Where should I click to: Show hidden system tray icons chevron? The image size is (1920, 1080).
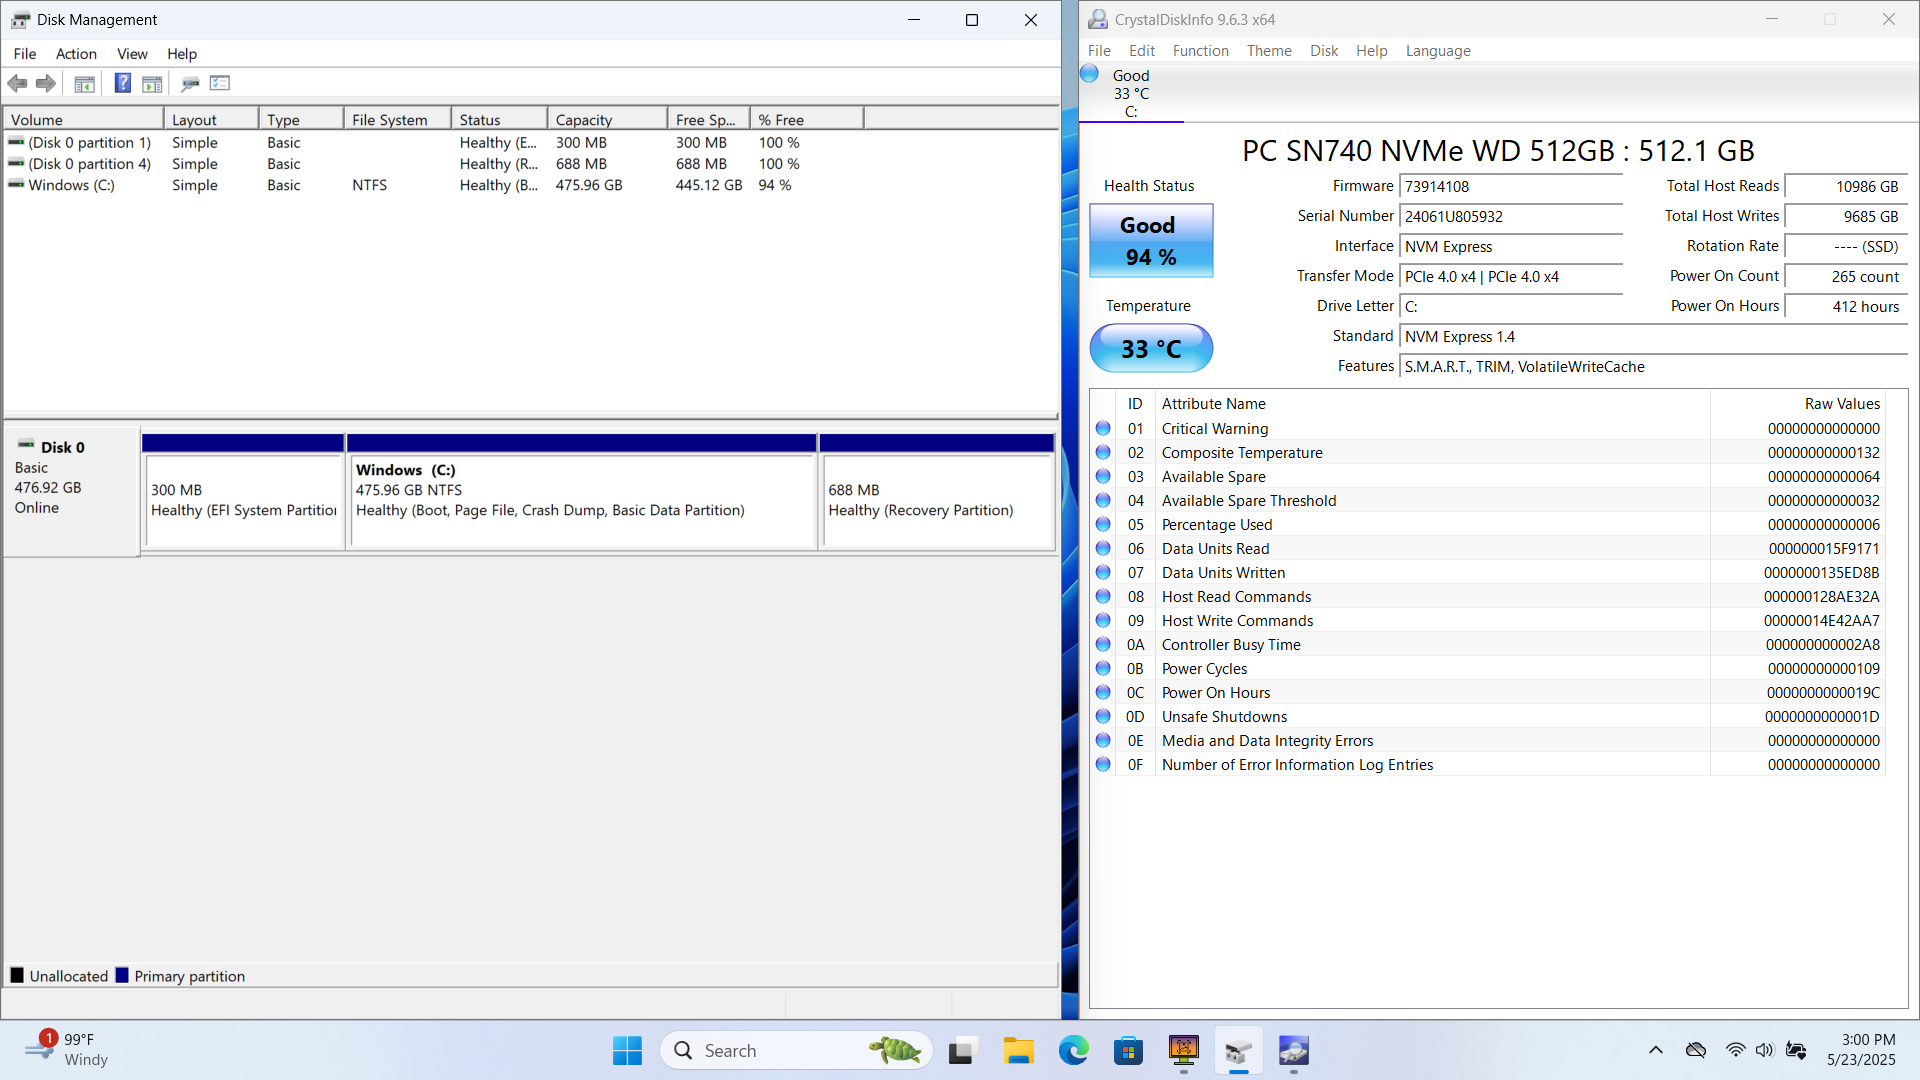(x=1656, y=1050)
